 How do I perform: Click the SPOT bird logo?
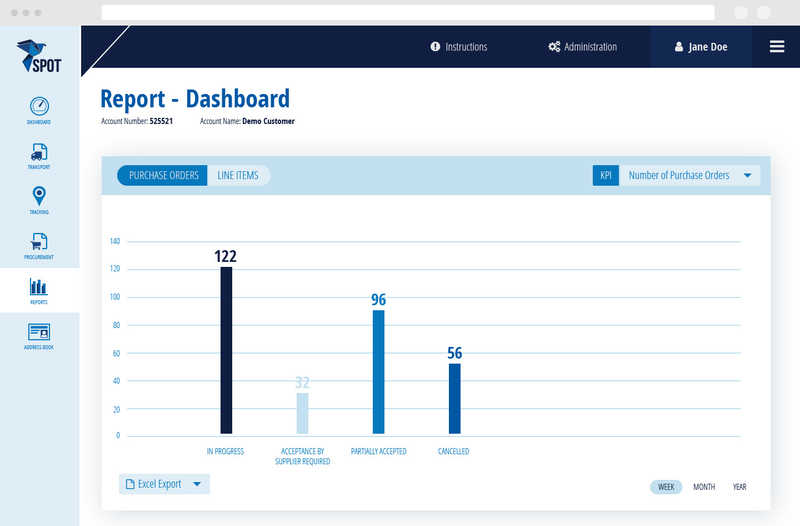tap(39, 56)
